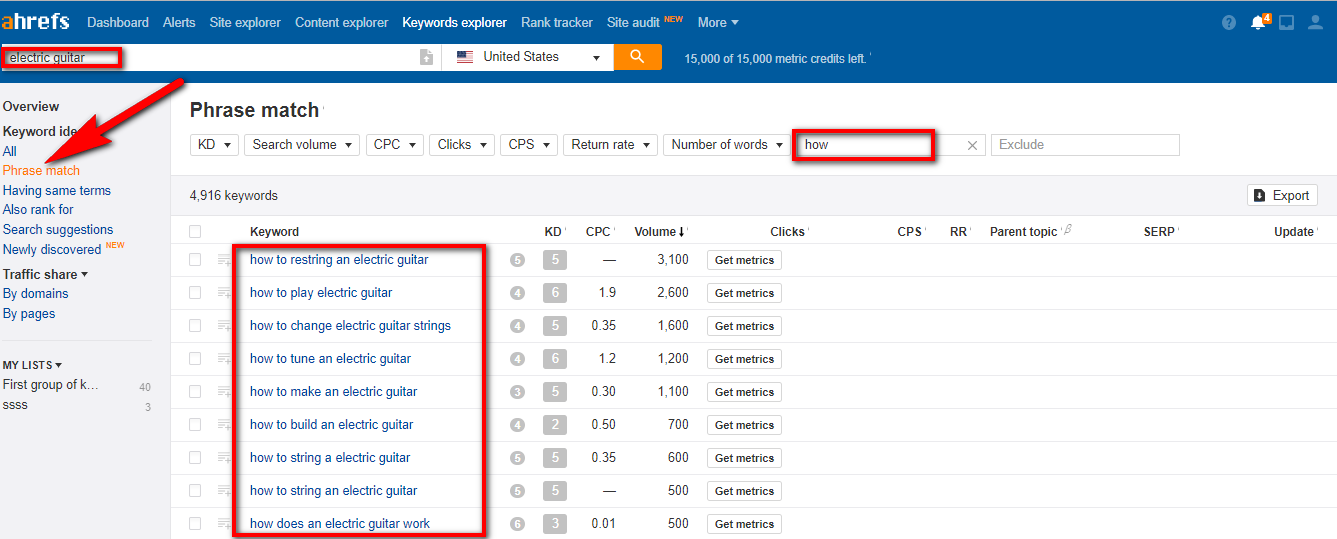Image resolution: width=1337 pixels, height=539 pixels.
Task: Open the CPC filter dropdown
Action: point(395,145)
